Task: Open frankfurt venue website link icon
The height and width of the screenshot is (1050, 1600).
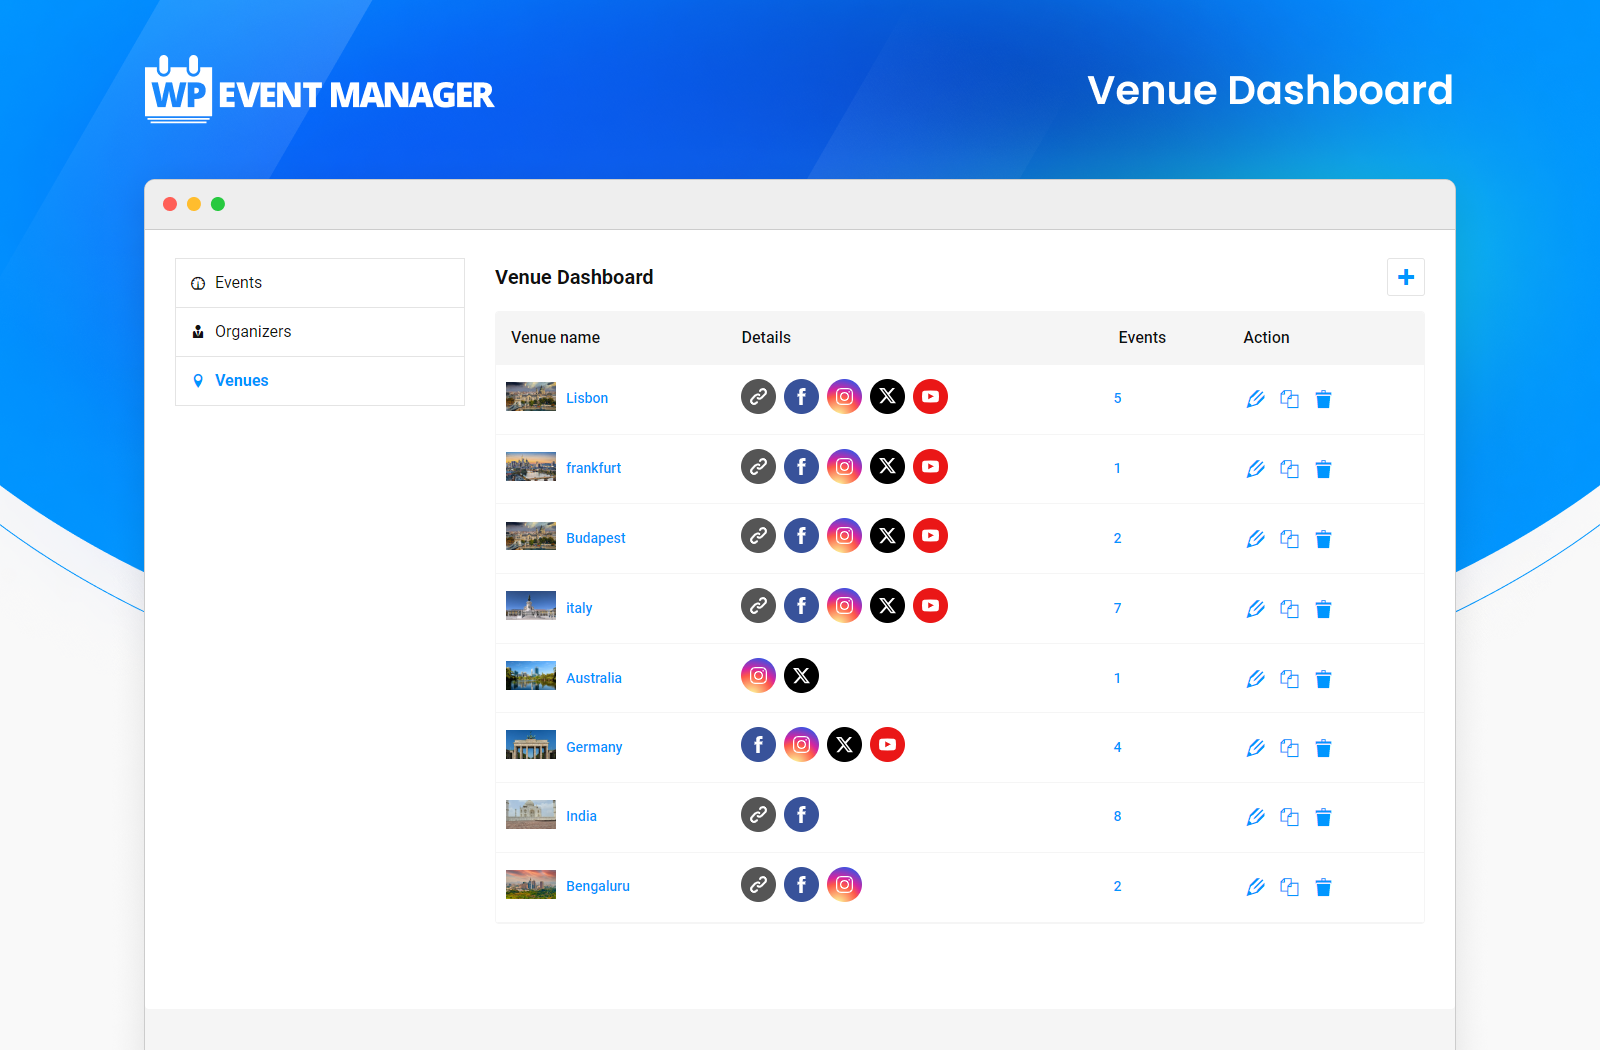Action: coord(758,467)
